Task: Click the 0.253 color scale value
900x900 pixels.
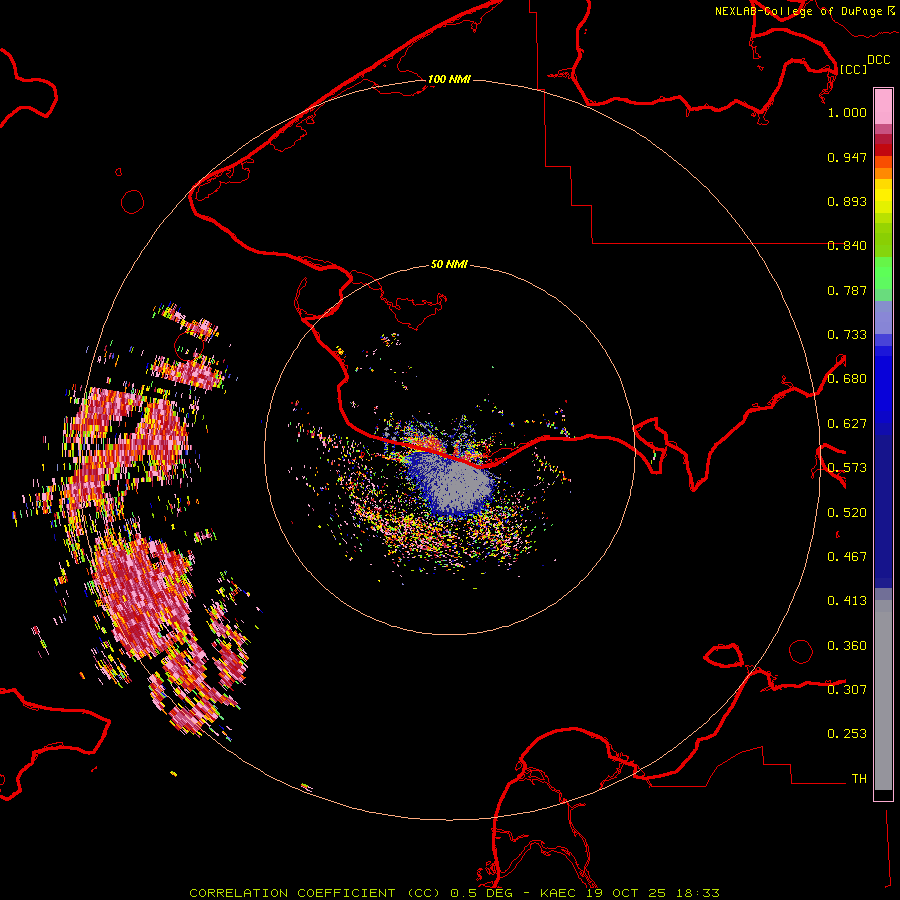Action: (x=847, y=734)
